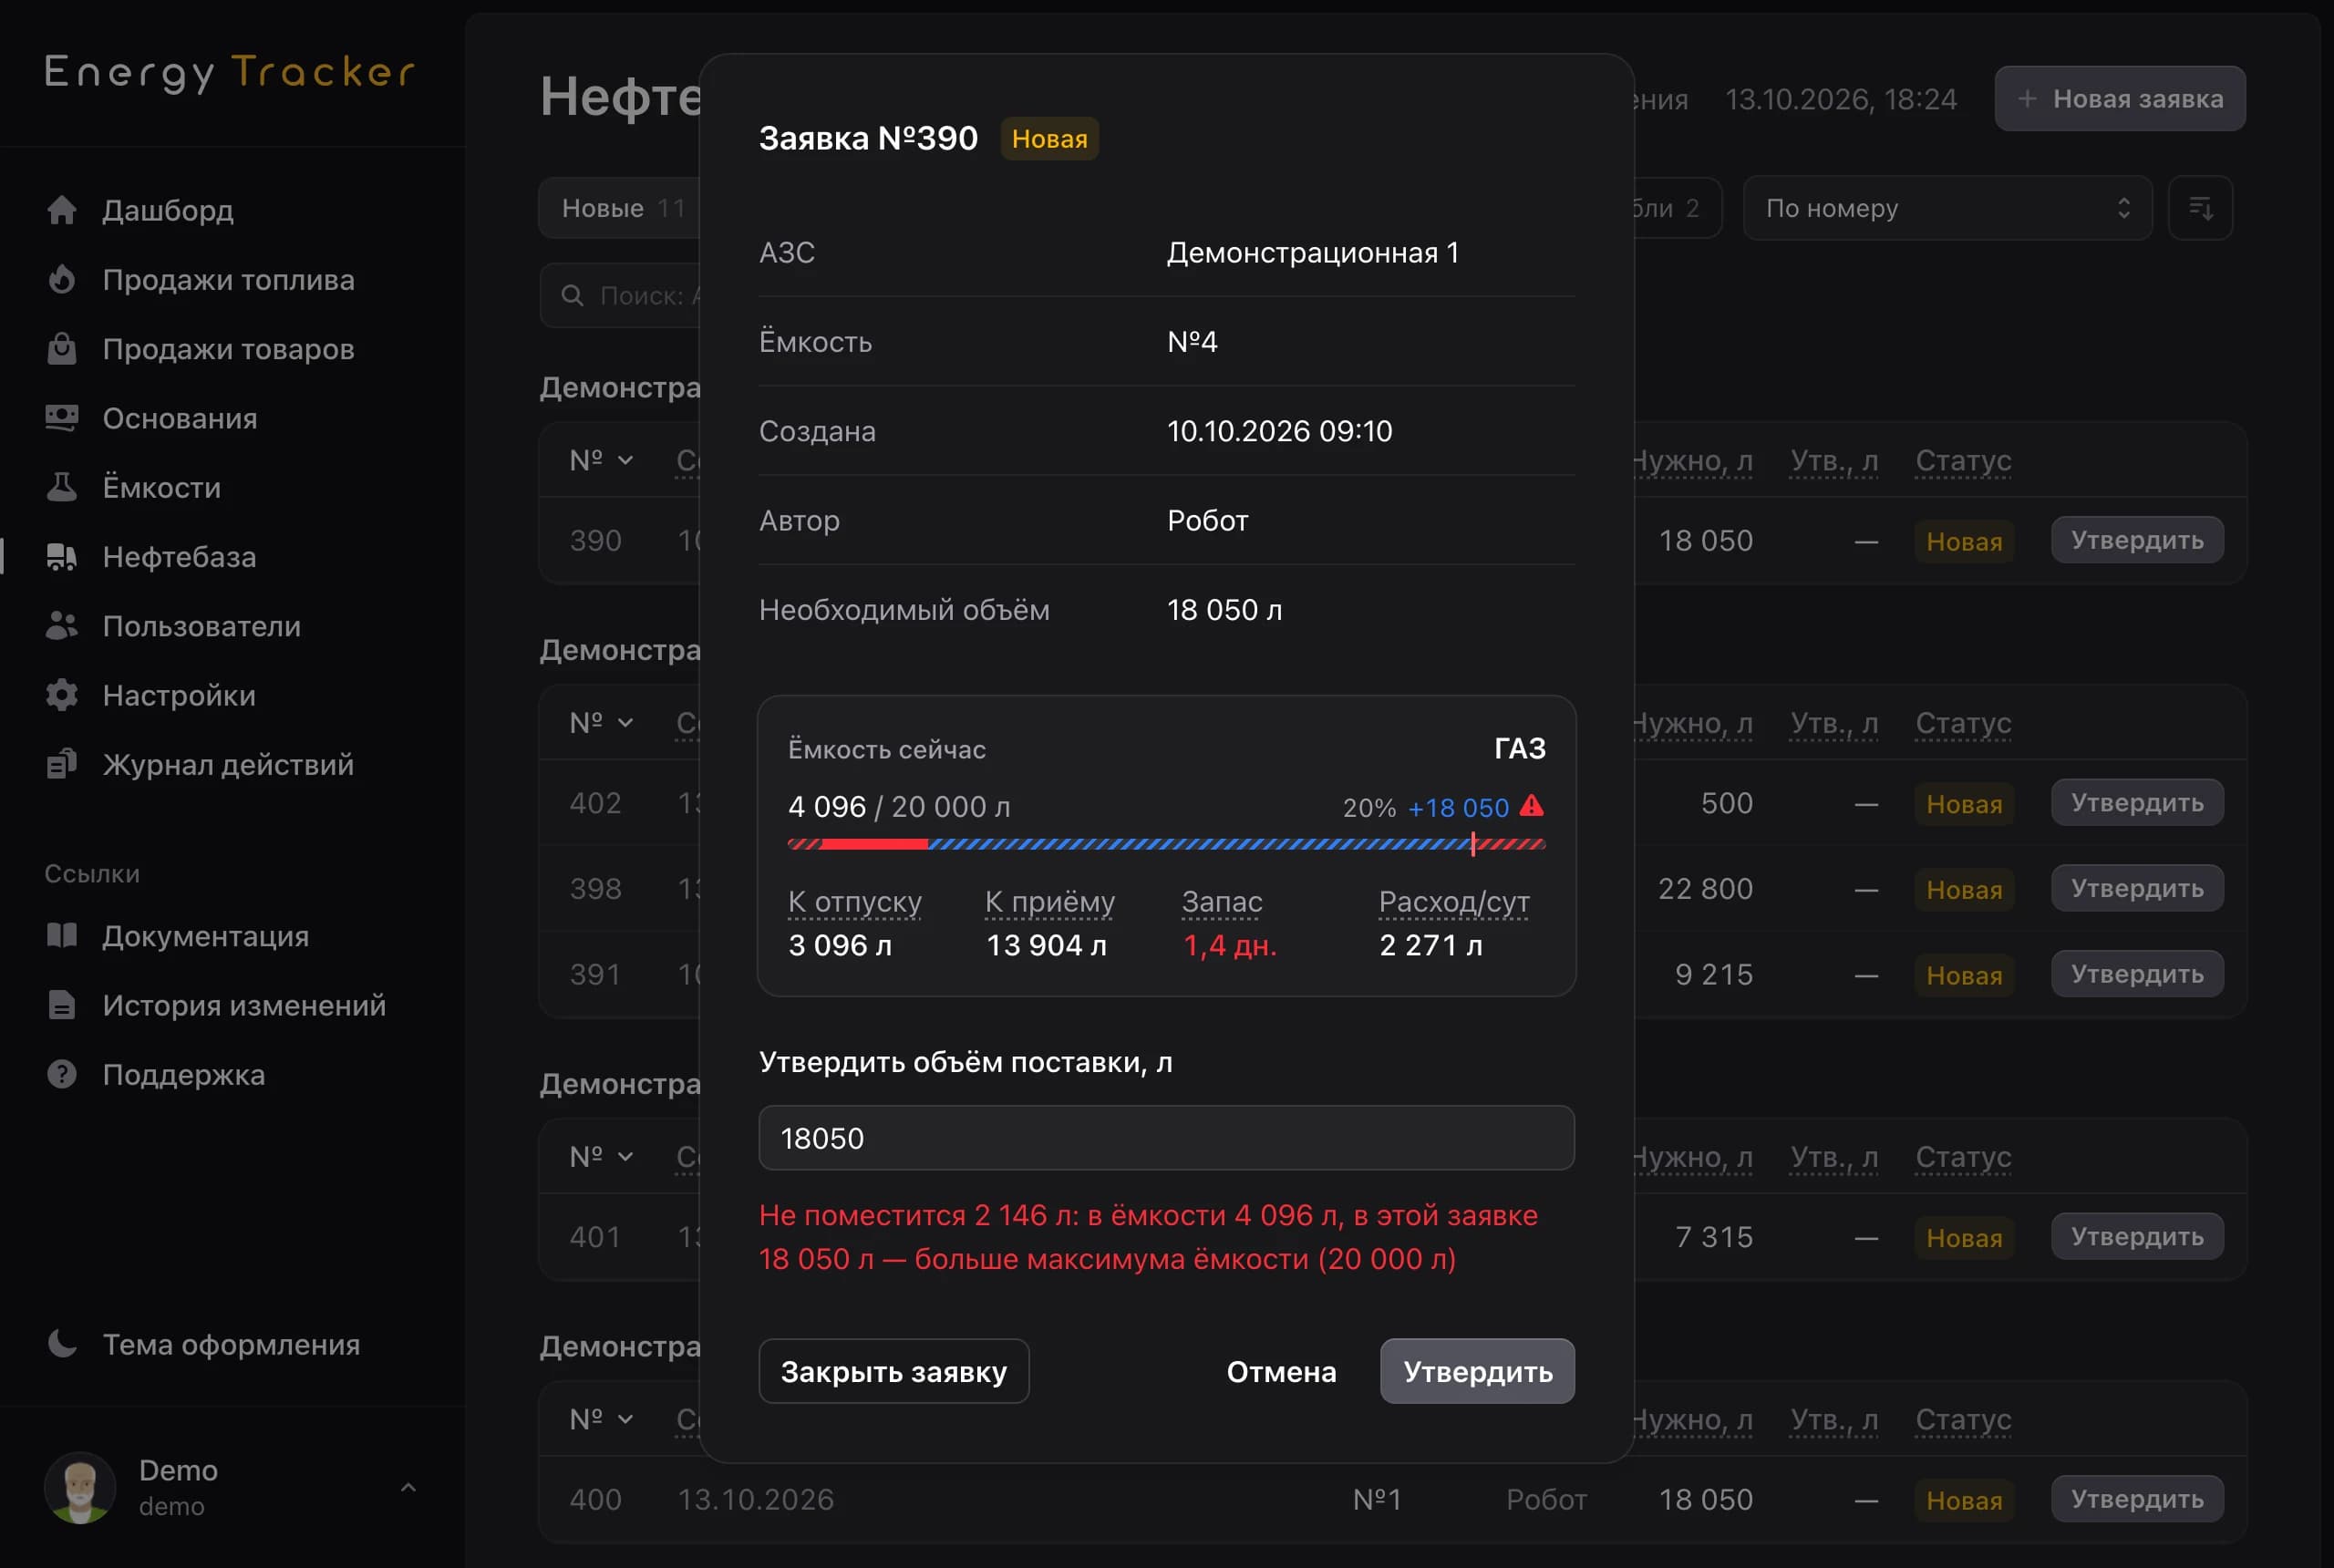Screen dimensions: 2334x1568
Task: Click Утвердить in row with 9 215
Action: pos(2137,974)
